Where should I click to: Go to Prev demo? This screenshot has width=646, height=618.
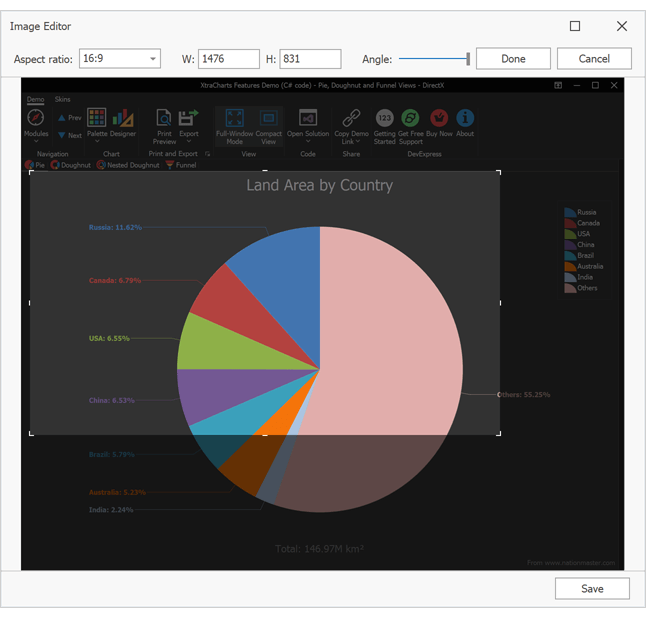[70, 118]
